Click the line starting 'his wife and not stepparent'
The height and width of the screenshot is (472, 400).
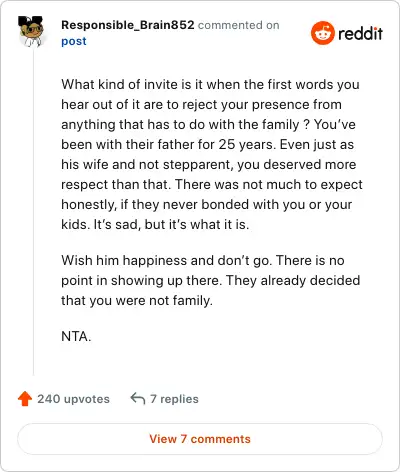tap(209, 164)
